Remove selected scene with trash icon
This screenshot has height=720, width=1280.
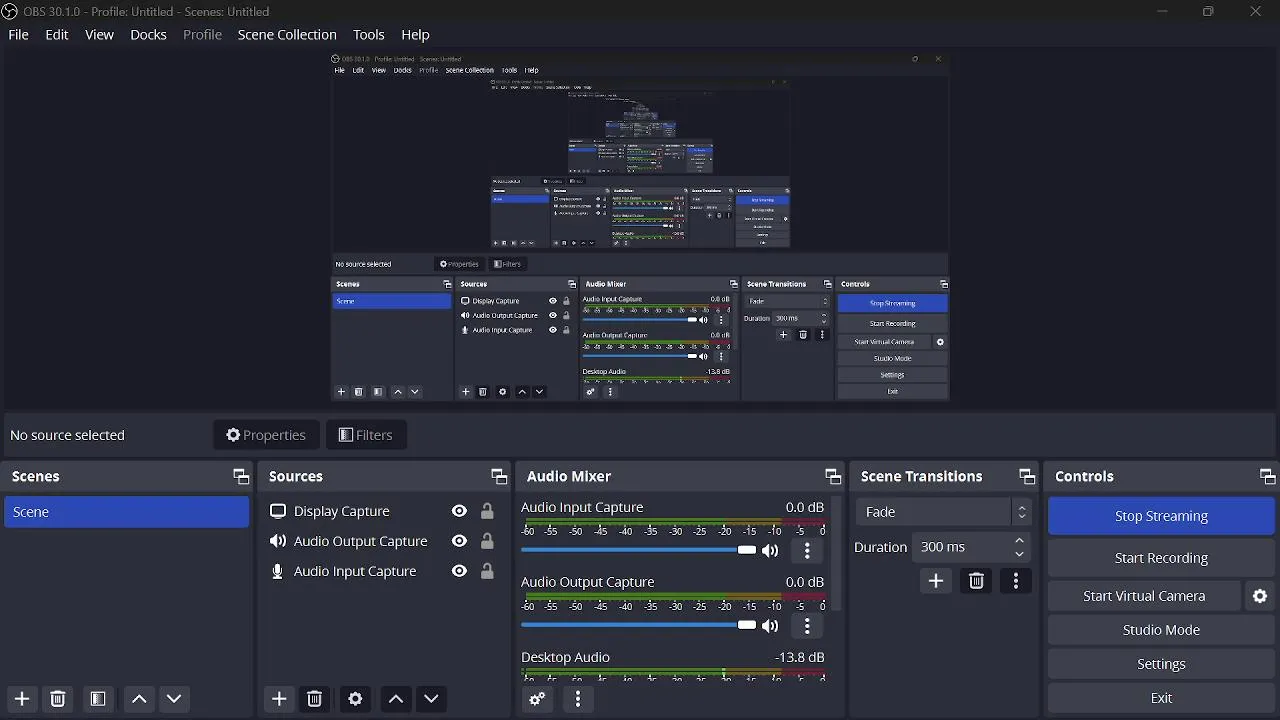[58, 699]
